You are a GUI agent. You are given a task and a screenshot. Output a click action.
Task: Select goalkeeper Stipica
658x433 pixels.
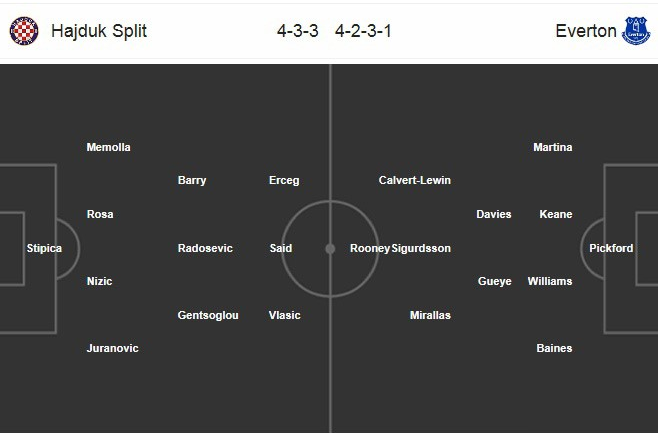[44, 248]
